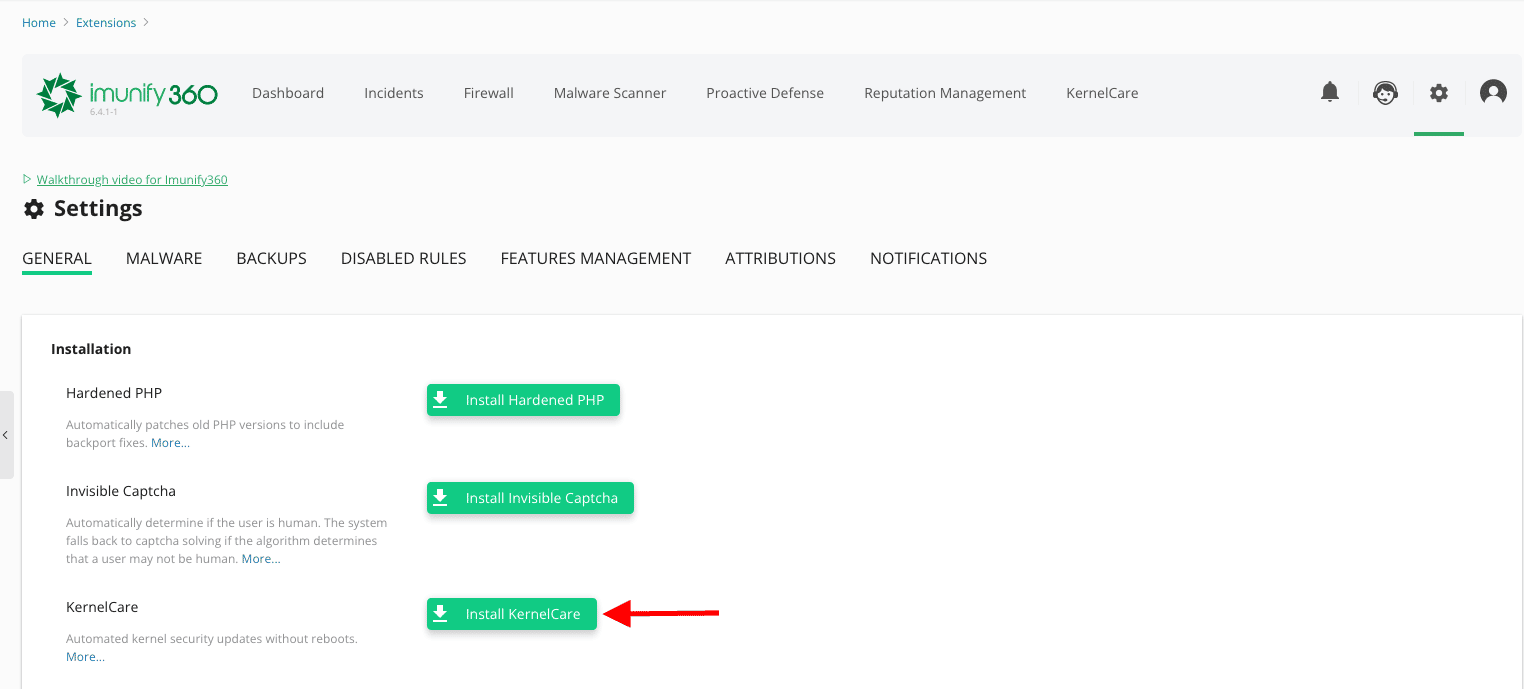This screenshot has width=1524, height=689.
Task: Go to Home breadcrumb link
Action: [x=39, y=22]
